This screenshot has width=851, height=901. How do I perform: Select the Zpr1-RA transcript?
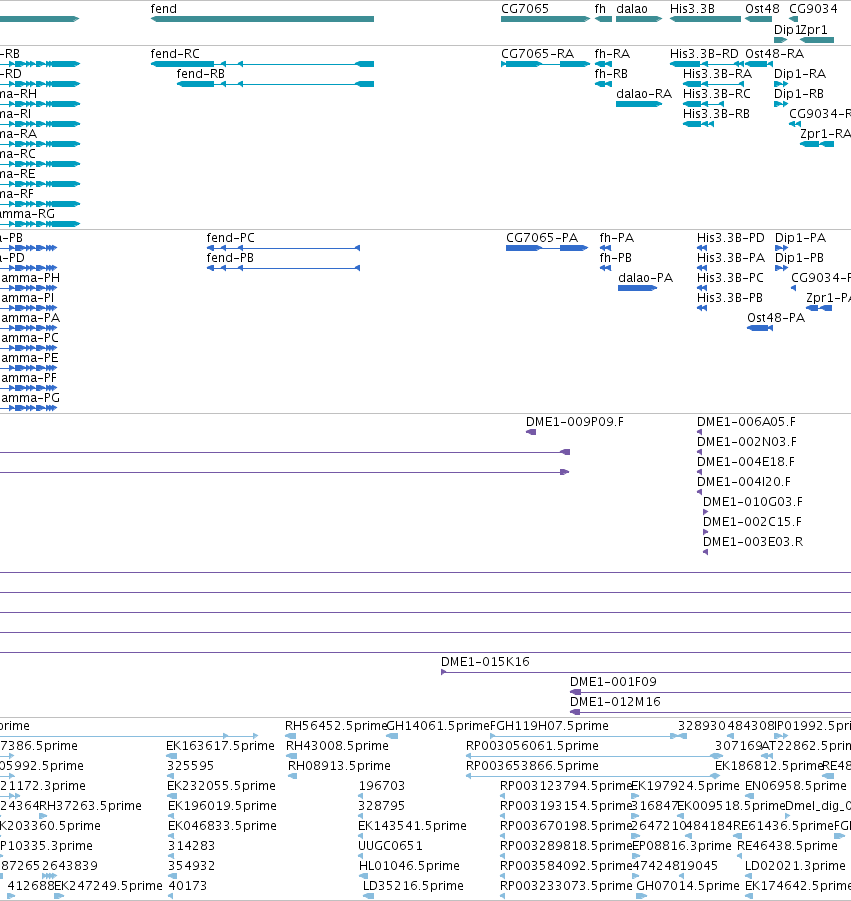point(817,144)
